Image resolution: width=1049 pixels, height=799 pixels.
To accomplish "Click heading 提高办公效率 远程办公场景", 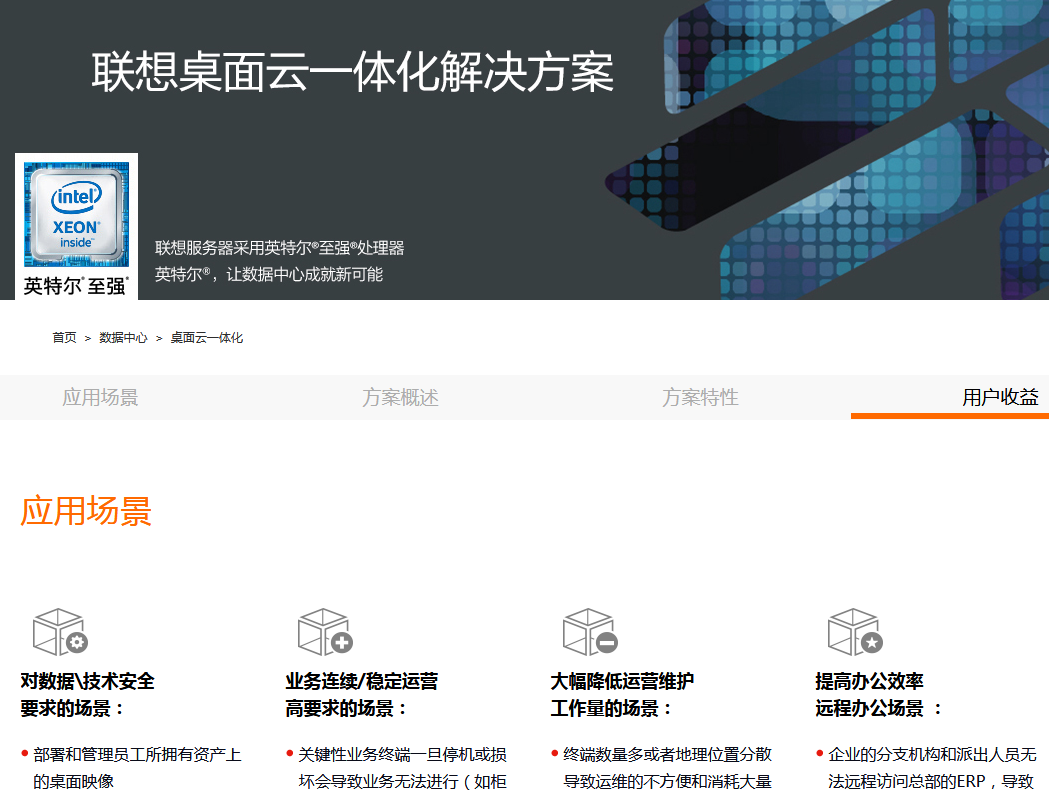I will point(878,695).
